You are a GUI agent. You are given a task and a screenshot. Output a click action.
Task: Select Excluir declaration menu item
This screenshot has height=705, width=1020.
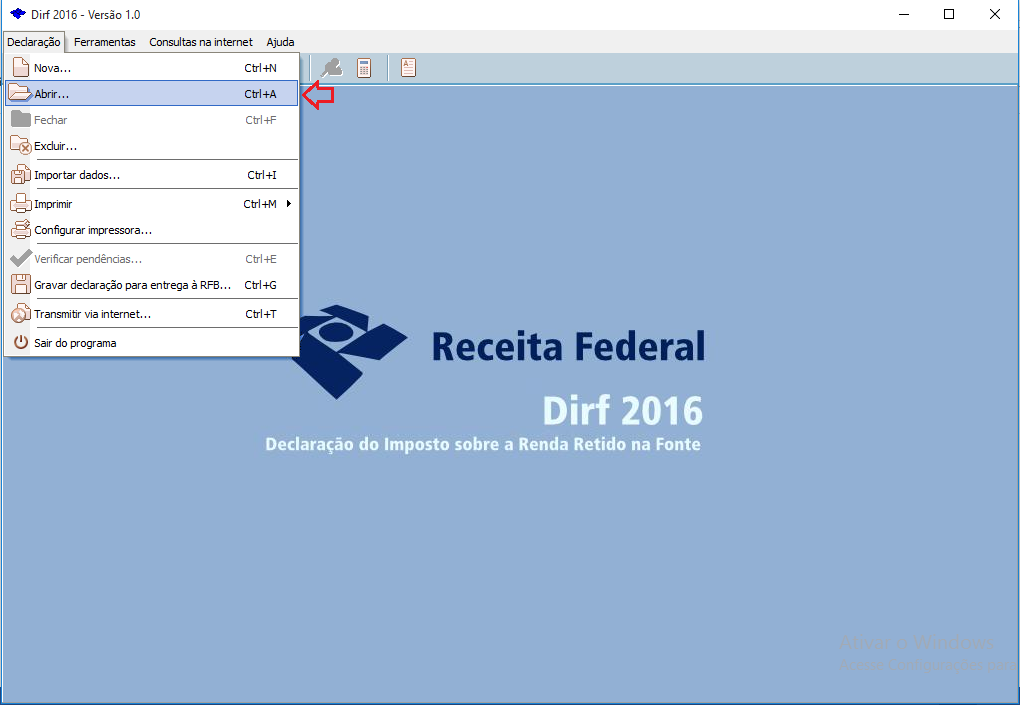[x=151, y=146]
